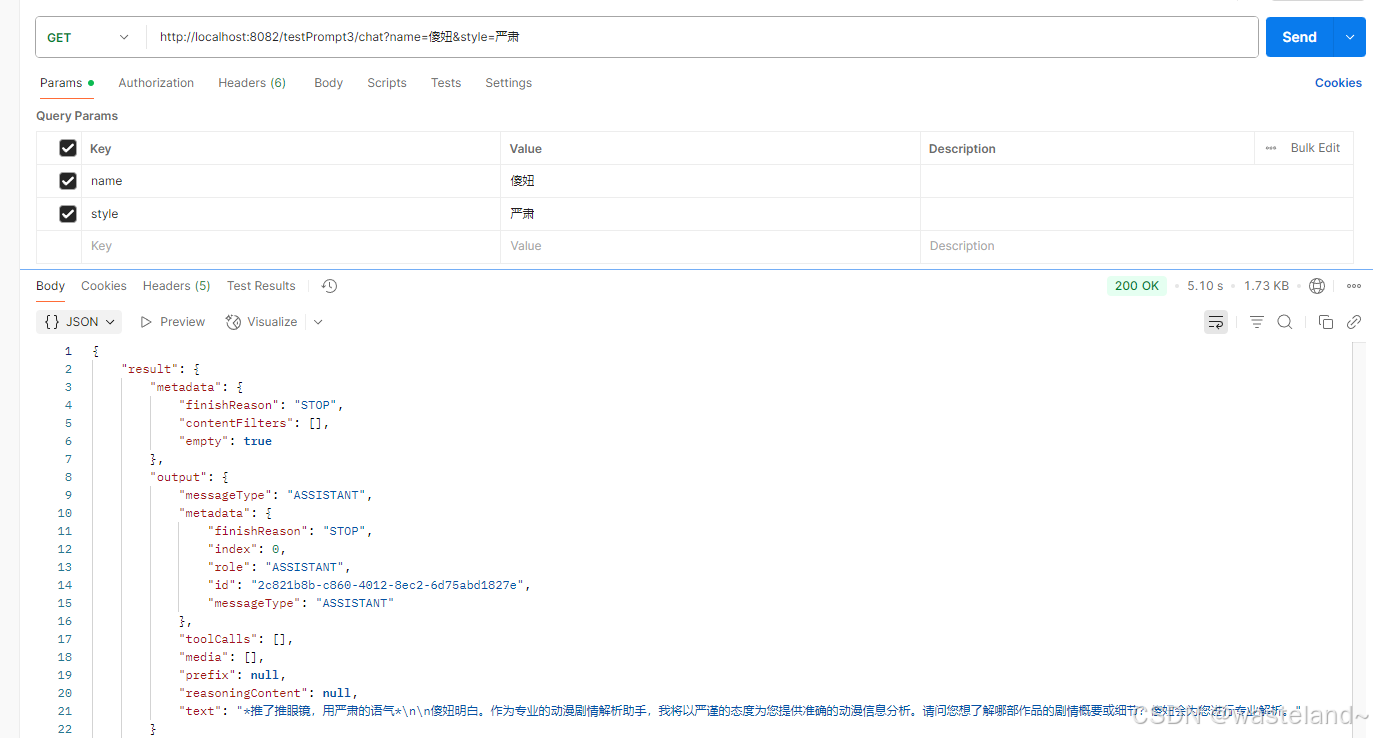Click the network globe icon
The image size is (1373, 738).
click(x=1317, y=286)
